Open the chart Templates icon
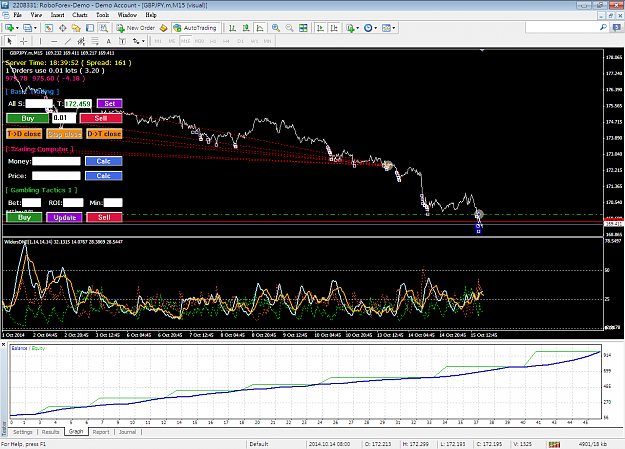Image resolution: width=625 pixels, height=449 pixels. 386,28
